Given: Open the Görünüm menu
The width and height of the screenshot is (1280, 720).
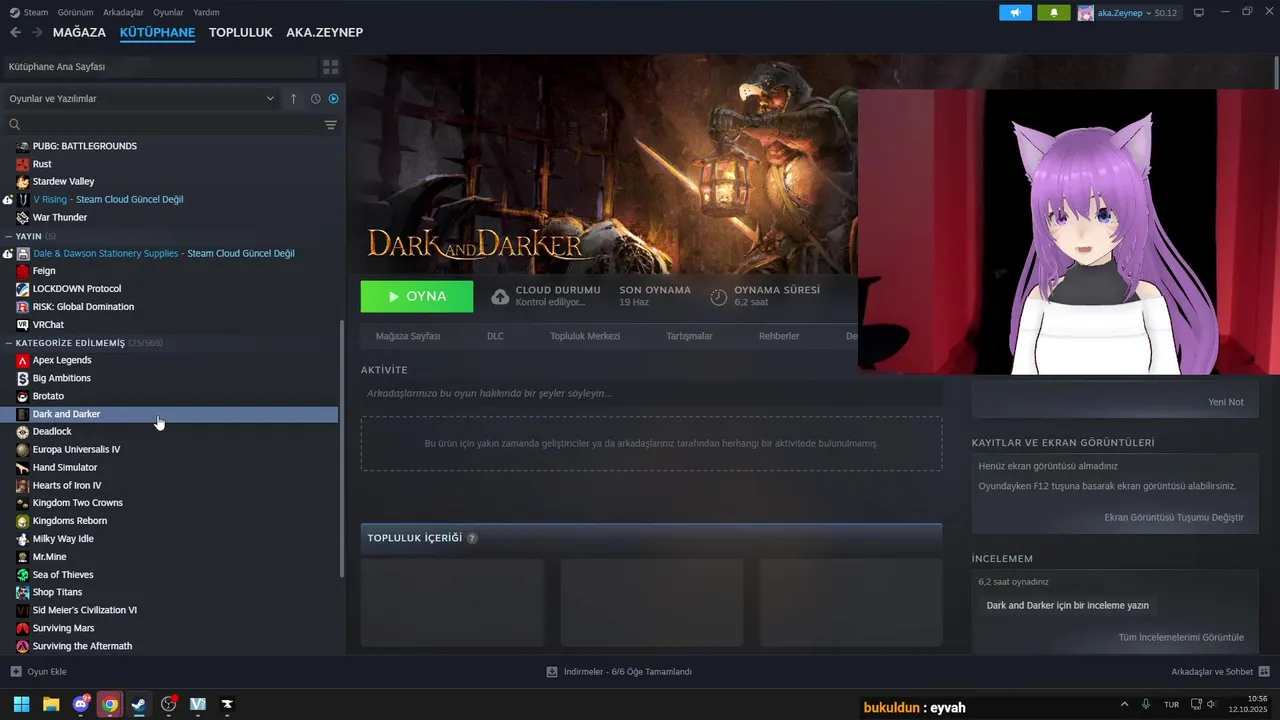Looking at the screenshot, I should [75, 12].
